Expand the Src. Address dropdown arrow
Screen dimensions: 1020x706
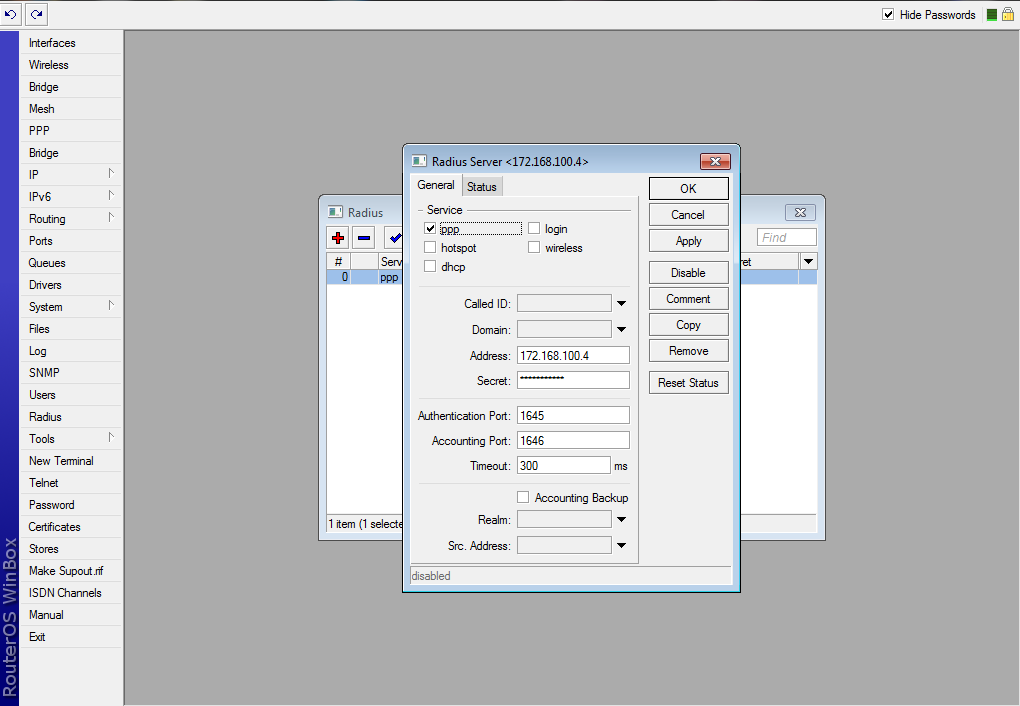coord(621,546)
